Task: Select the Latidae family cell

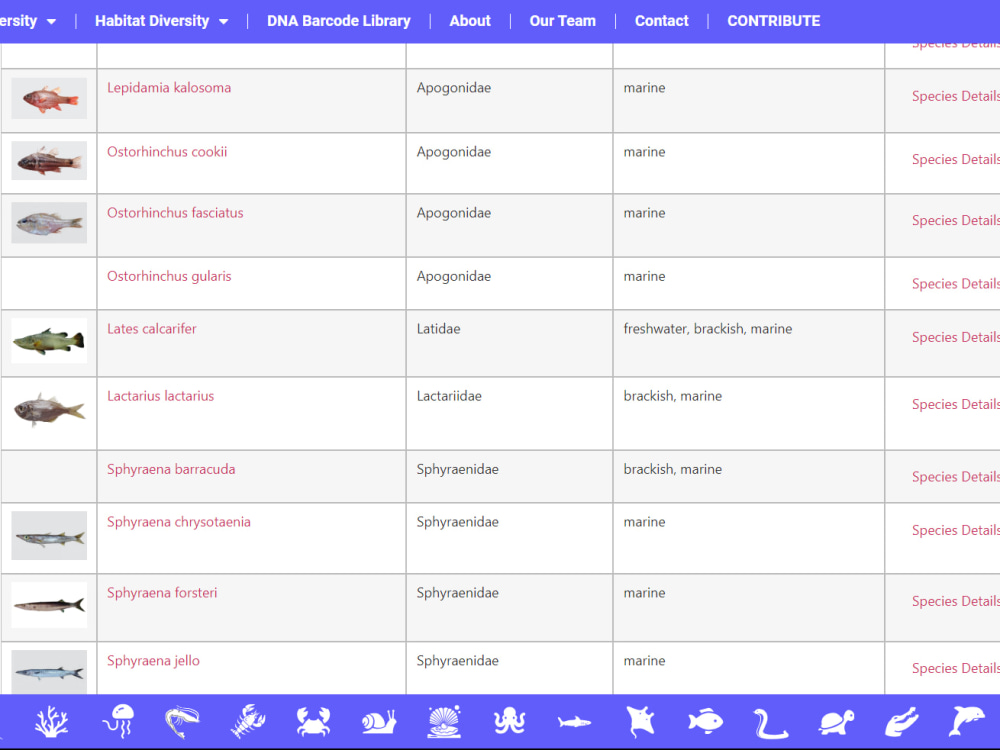Action: coord(509,343)
